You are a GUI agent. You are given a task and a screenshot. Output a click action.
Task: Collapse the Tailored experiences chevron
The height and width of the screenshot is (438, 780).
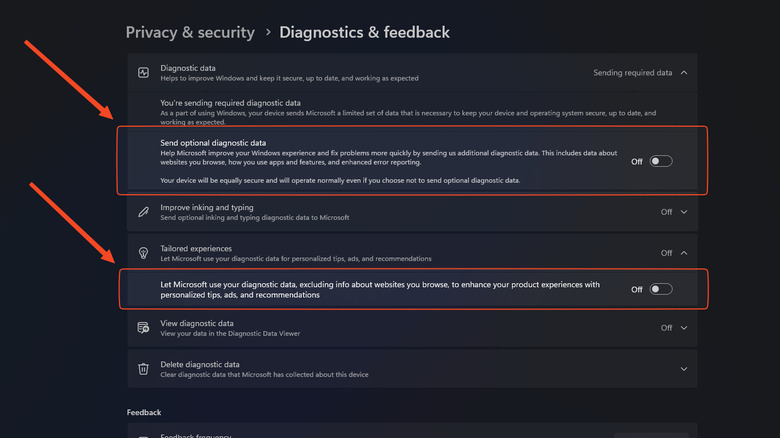684,253
